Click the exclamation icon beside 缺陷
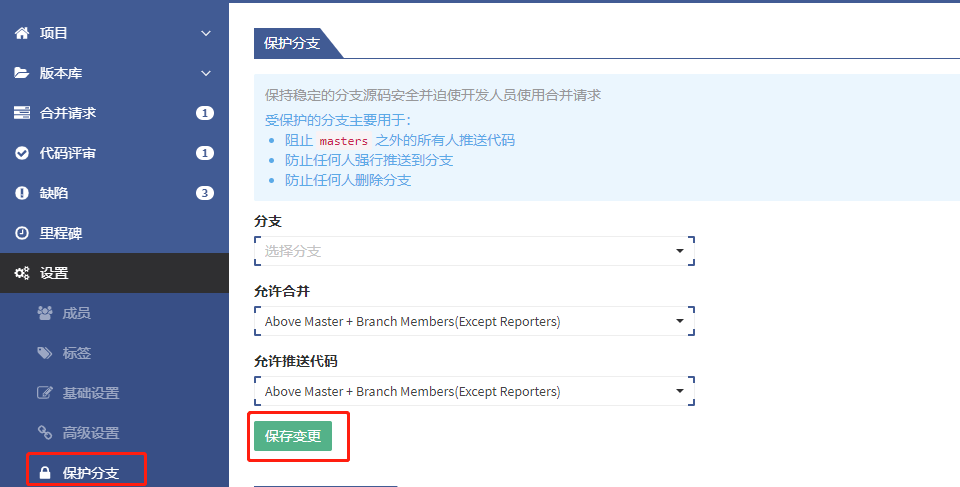 click(22, 193)
